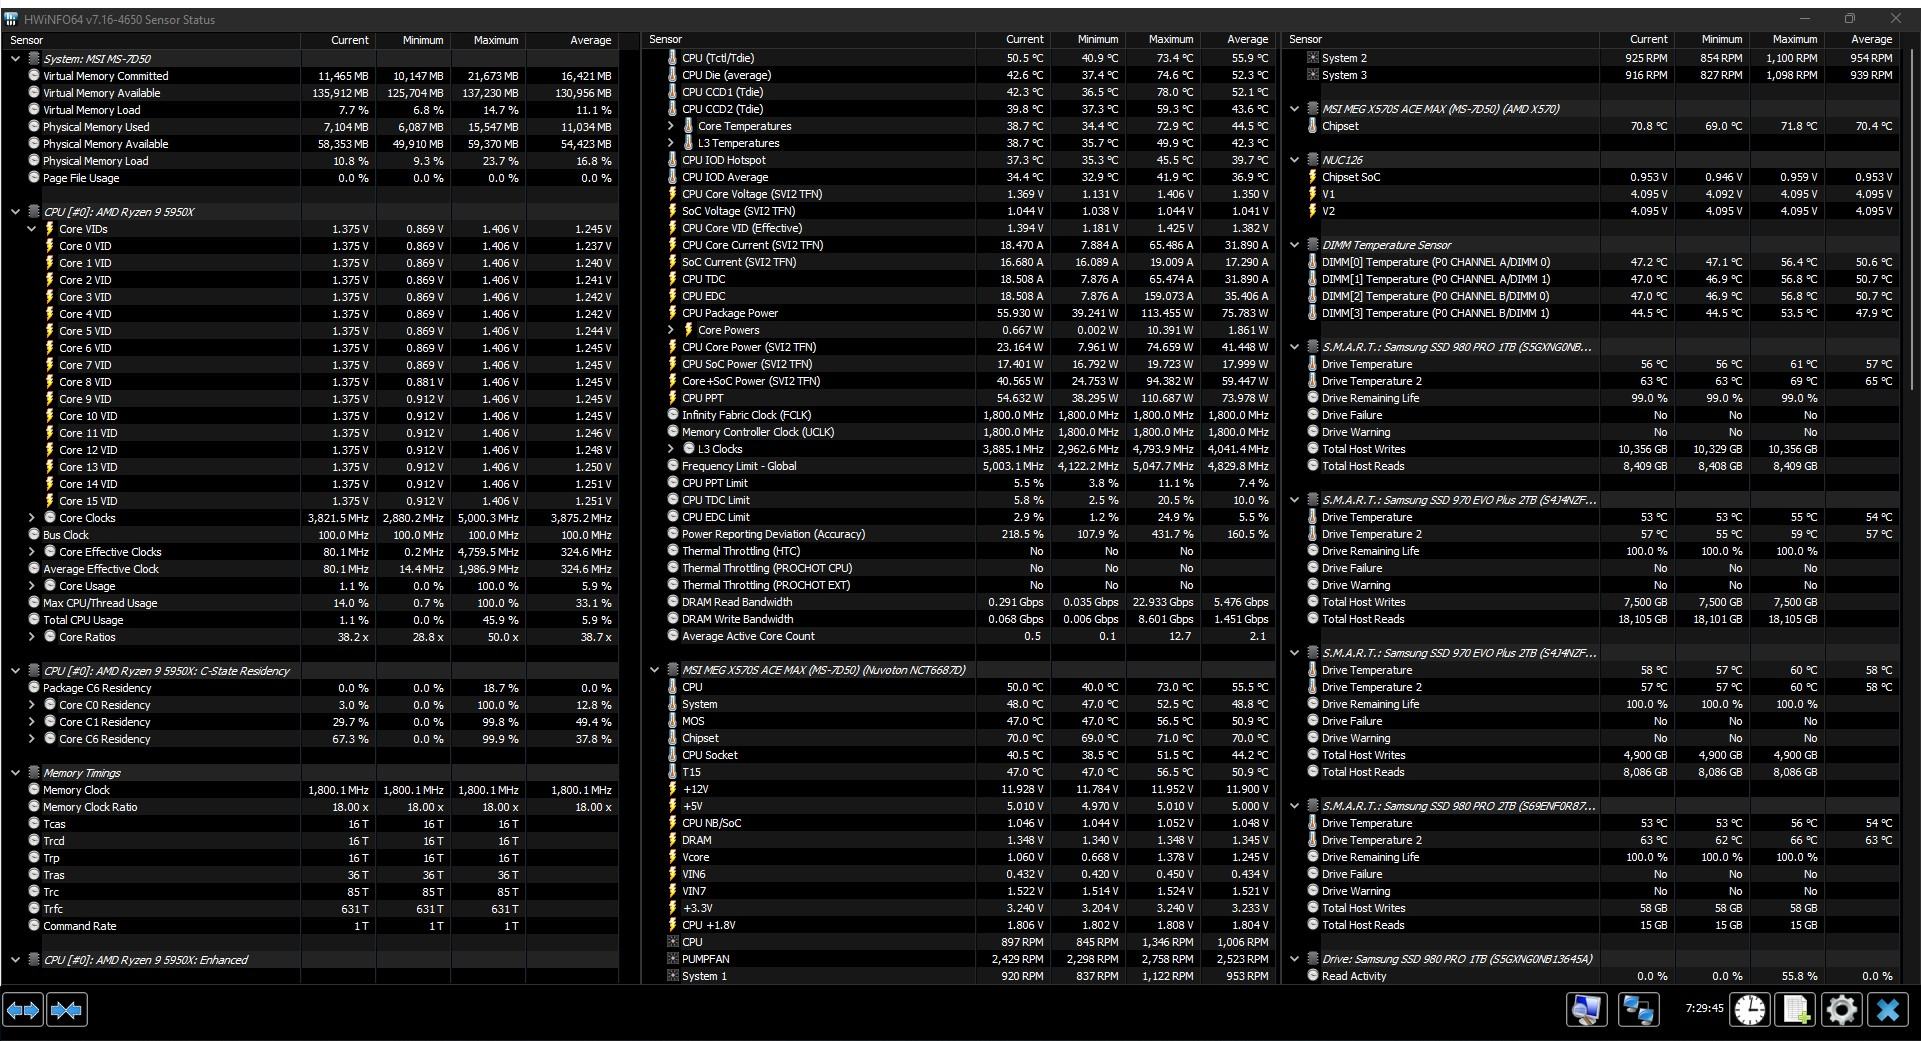Open sensor settings gear icon
This screenshot has width=1921, height=1041.
click(1842, 1010)
